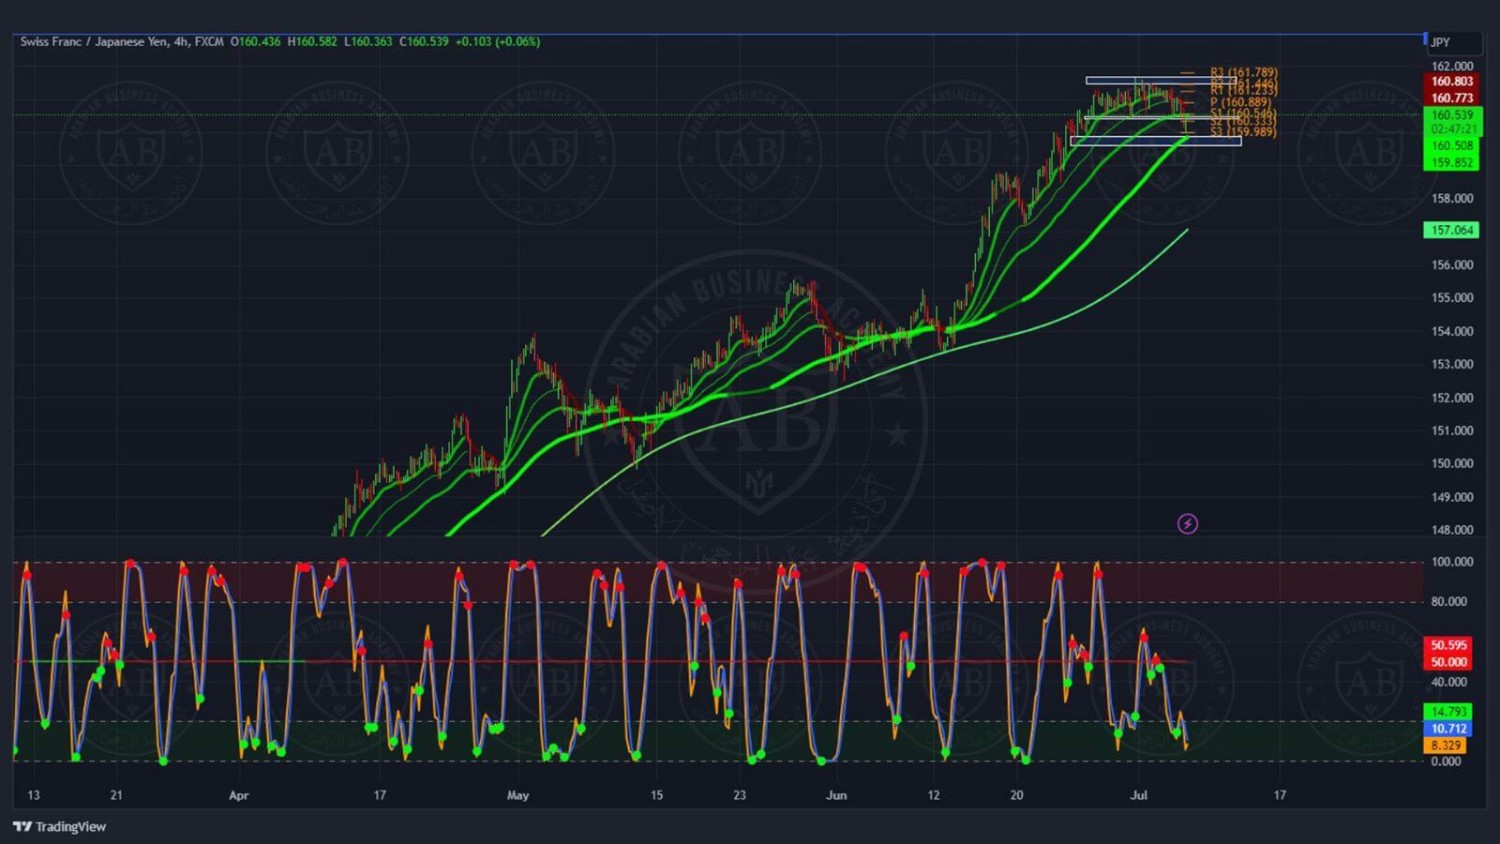Click the red 50.595 indicator value tag

tap(1449, 646)
